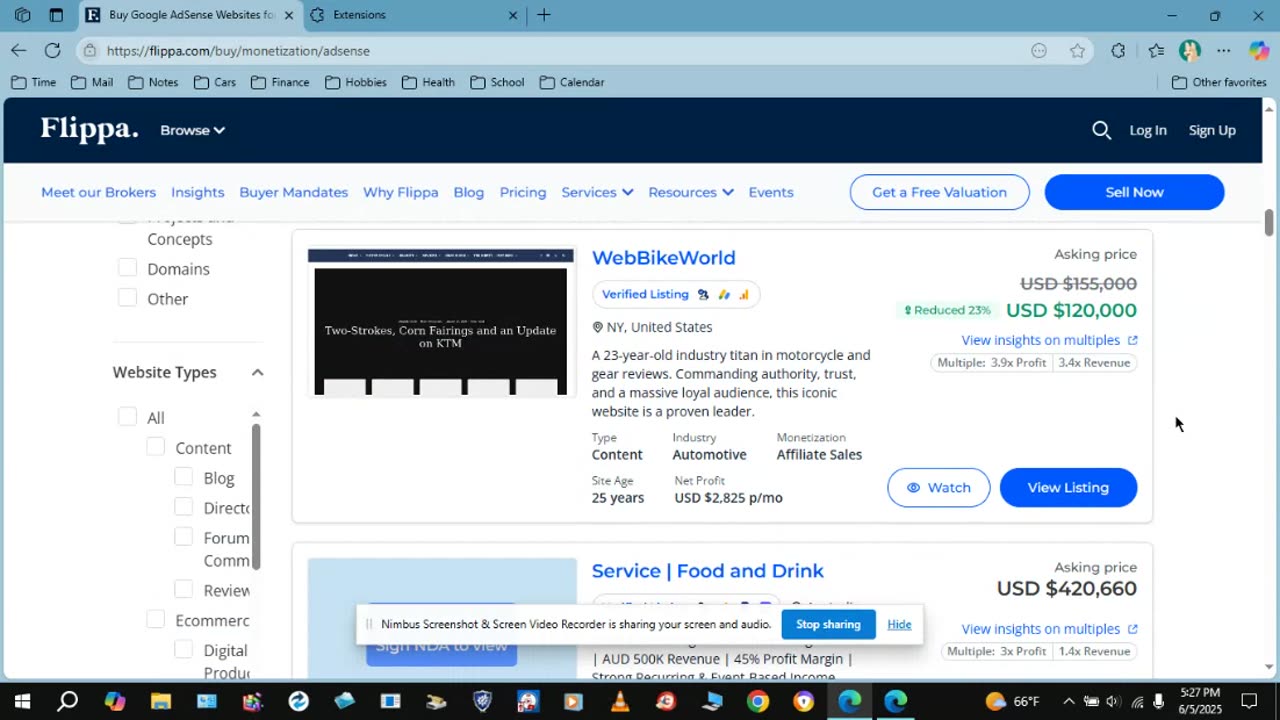Open external link icon beside WebBikeWorld insights

1132,340
